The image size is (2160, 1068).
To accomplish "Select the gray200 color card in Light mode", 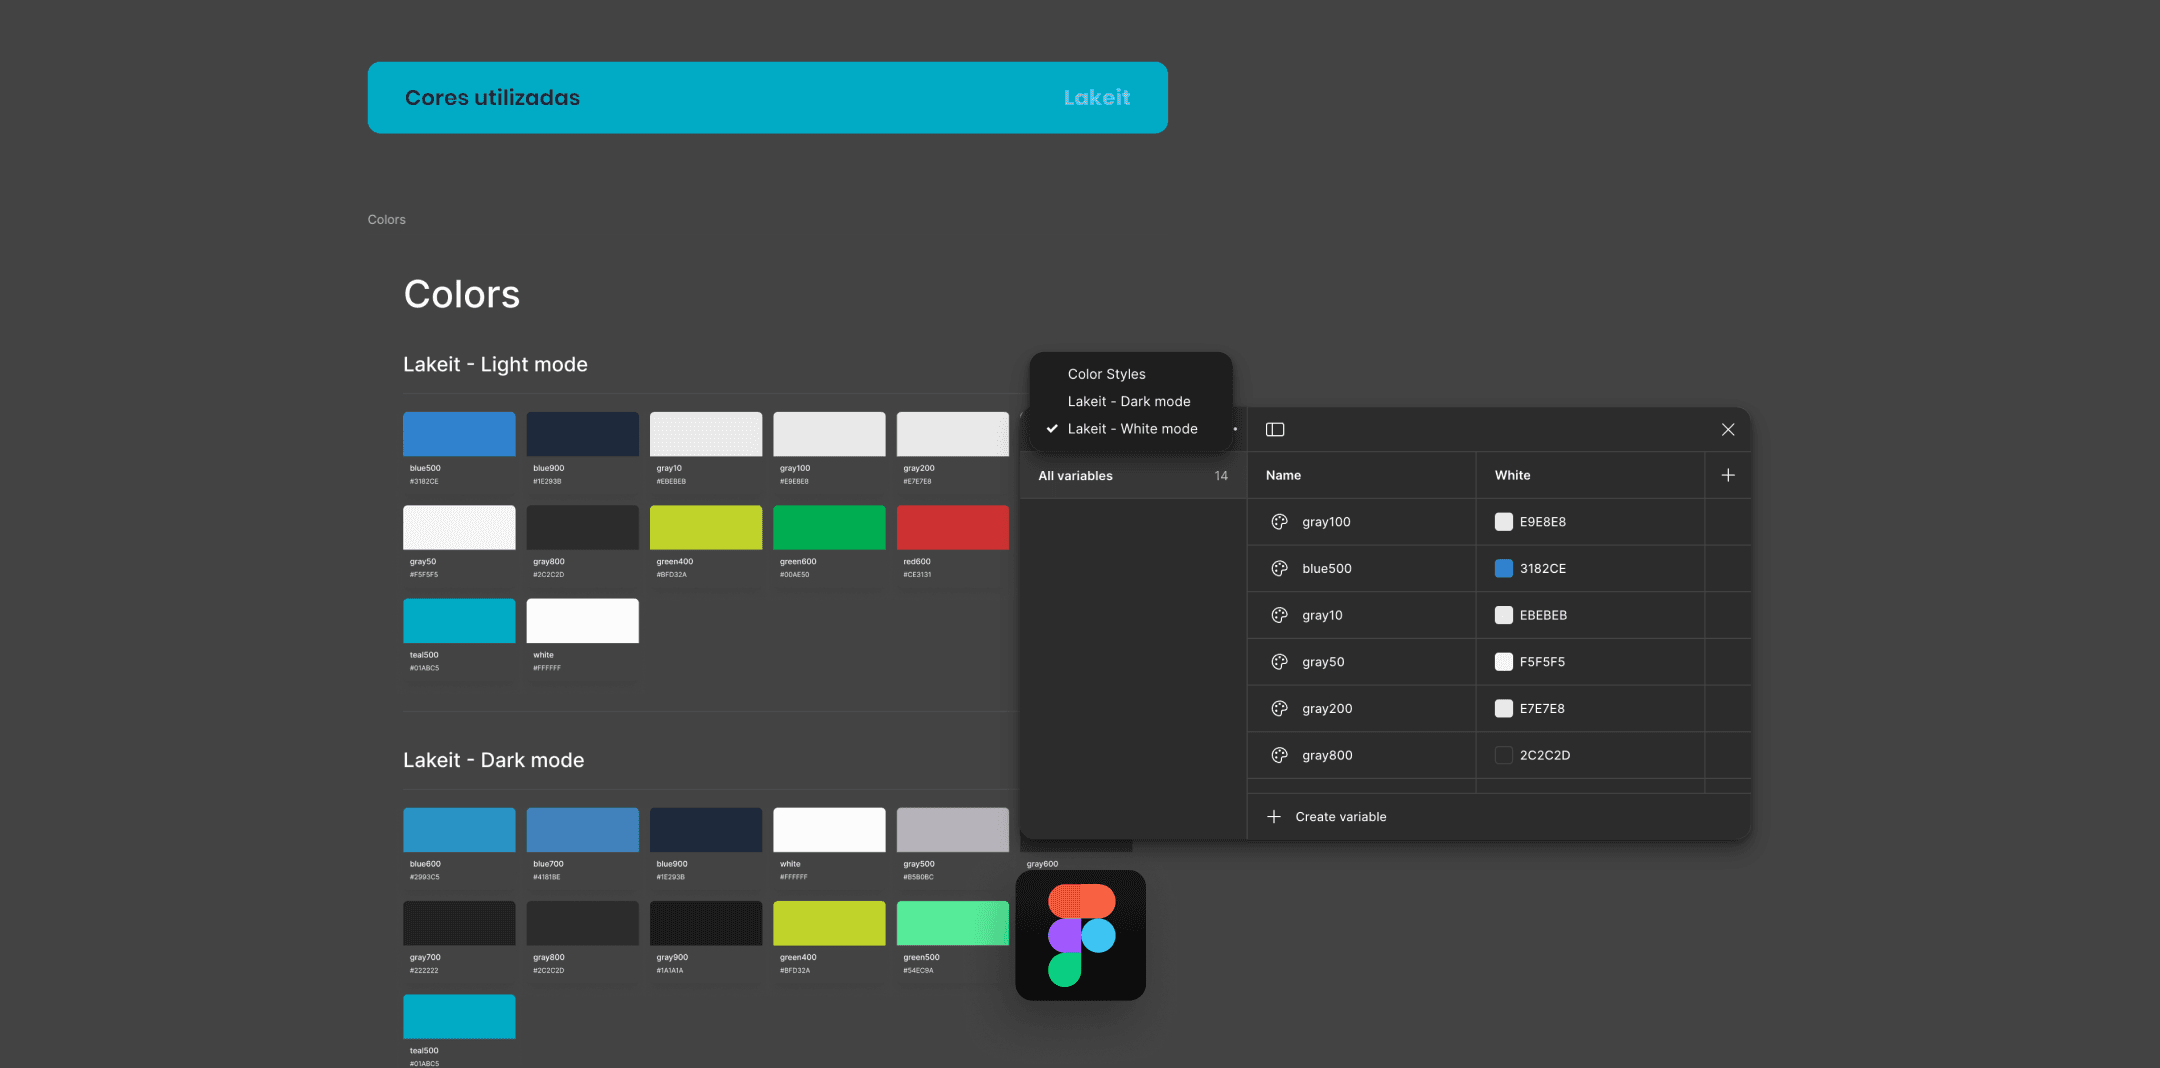I will (x=953, y=451).
